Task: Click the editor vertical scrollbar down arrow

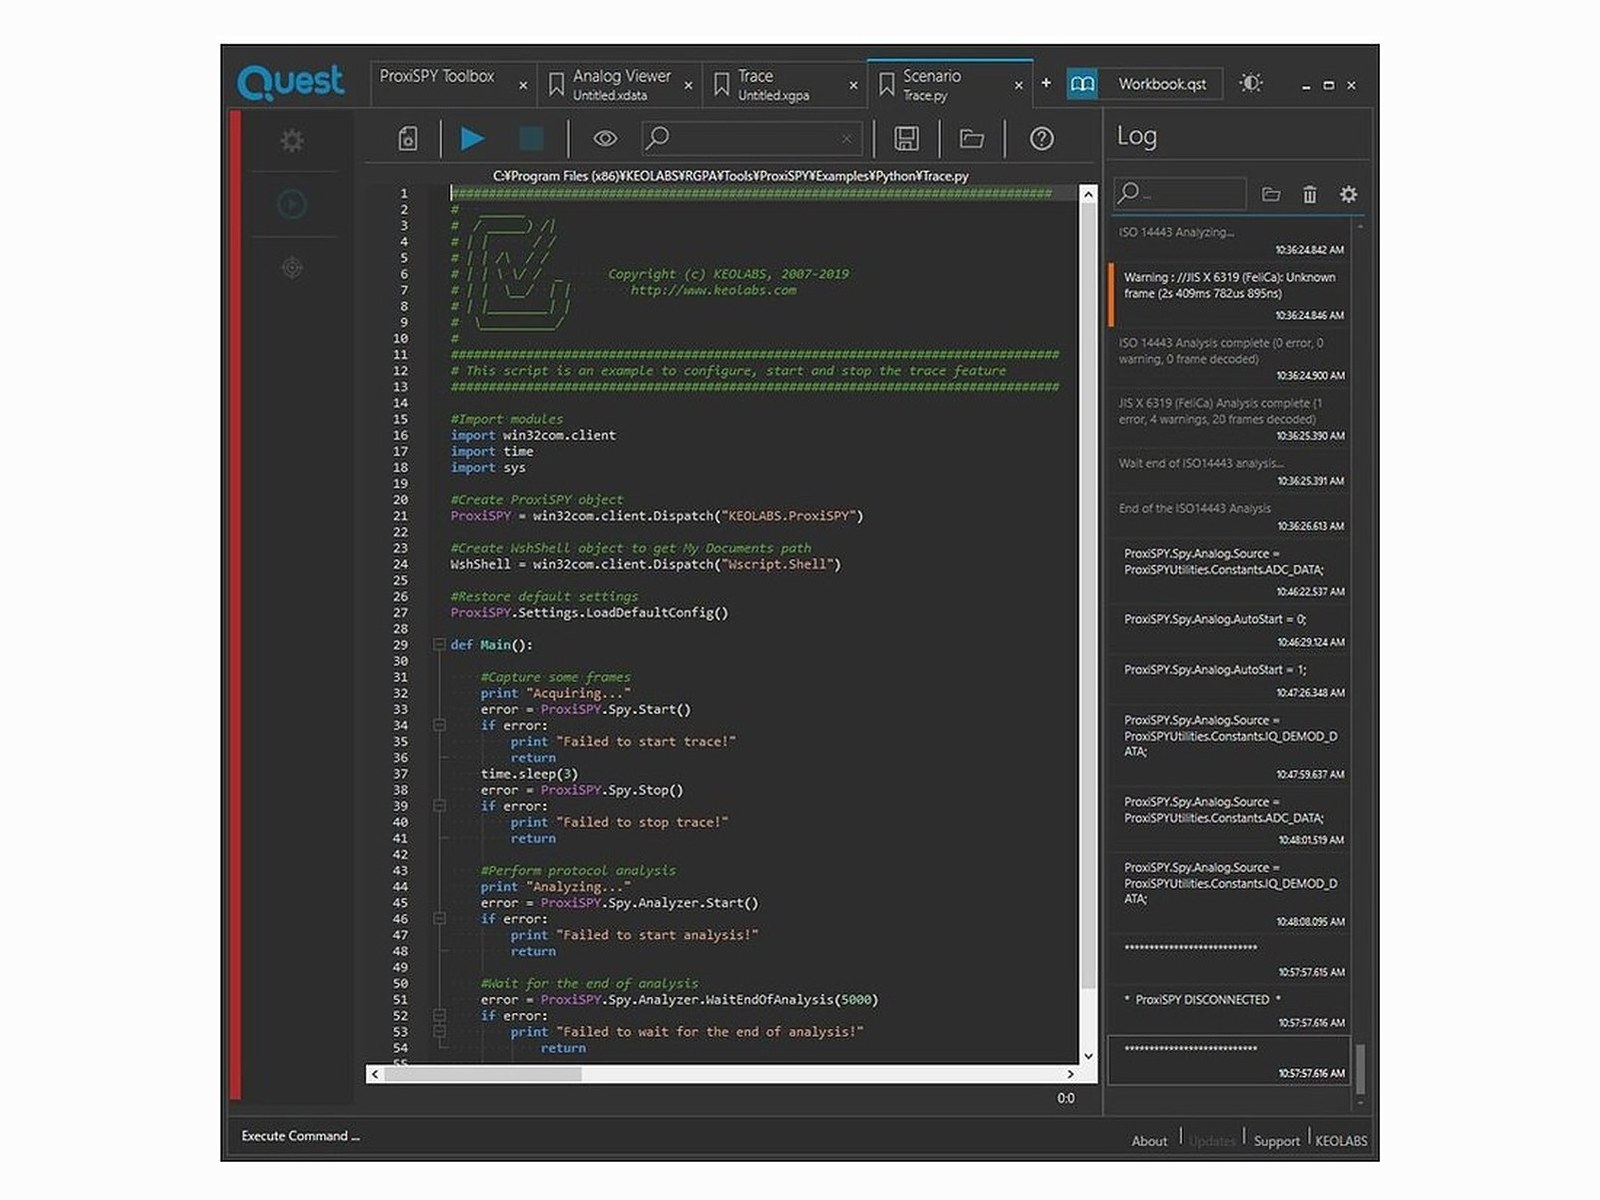Action: coord(1088,1055)
